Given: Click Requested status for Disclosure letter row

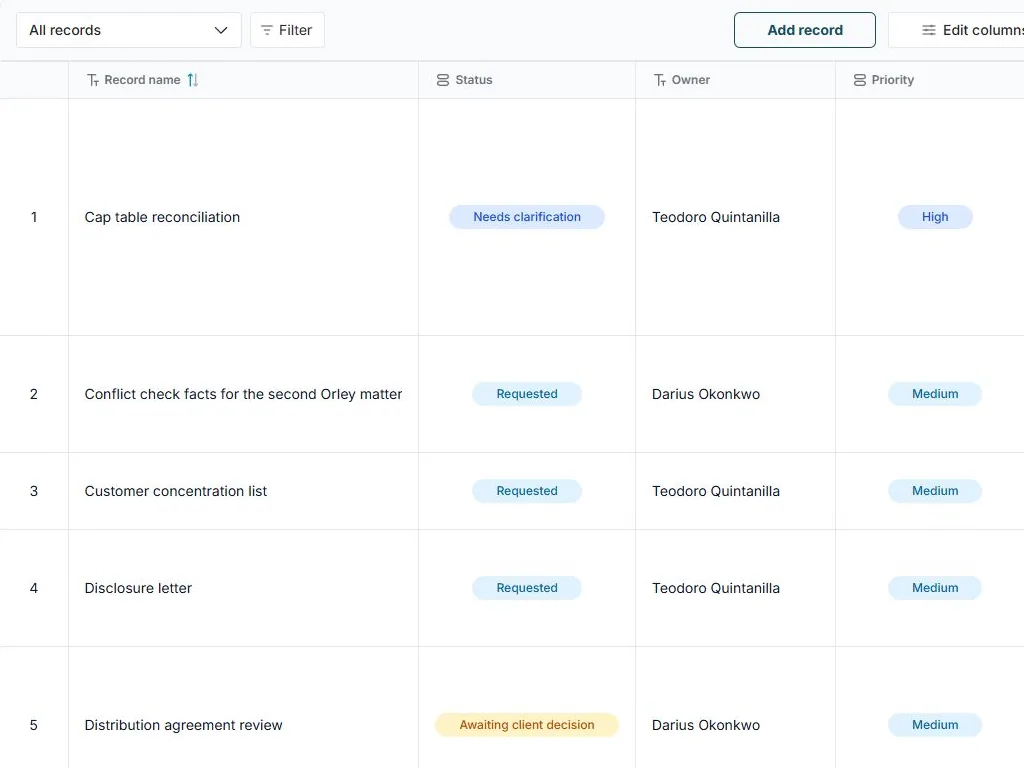Looking at the screenshot, I should tap(527, 588).
